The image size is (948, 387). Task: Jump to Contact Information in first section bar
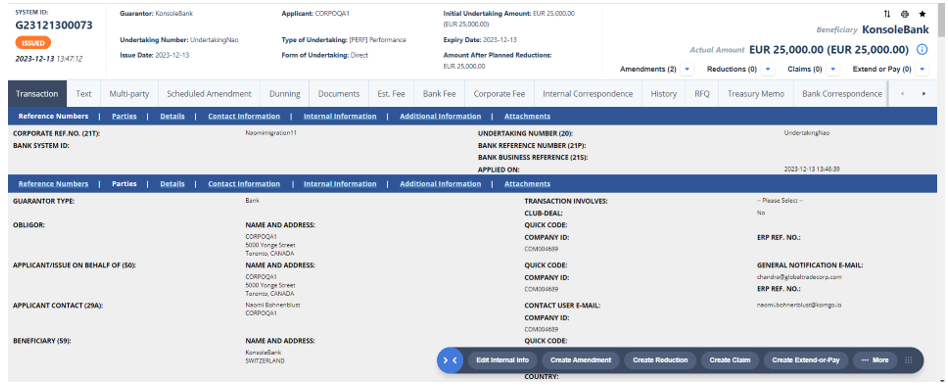[x=244, y=116]
